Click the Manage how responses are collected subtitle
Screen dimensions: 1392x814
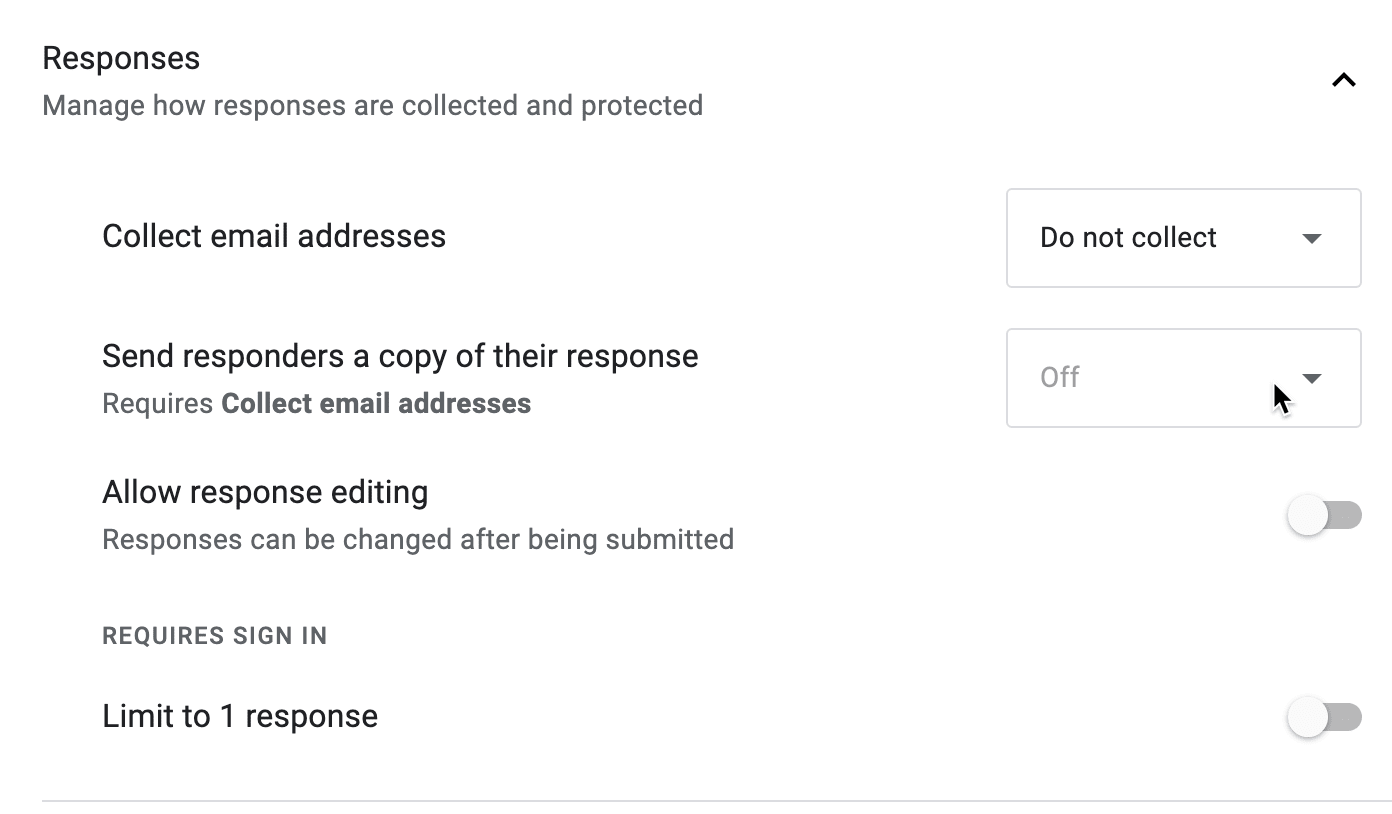[x=371, y=105]
